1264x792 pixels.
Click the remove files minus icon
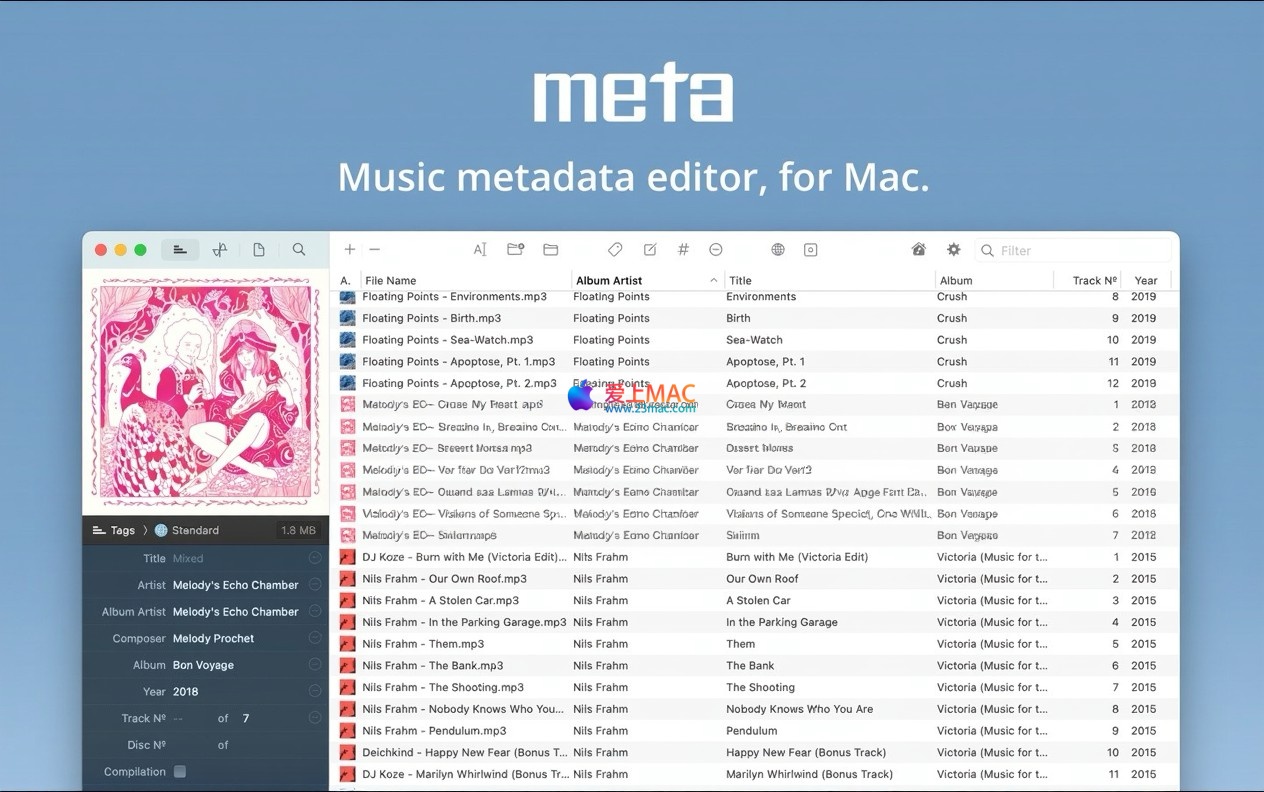click(374, 250)
